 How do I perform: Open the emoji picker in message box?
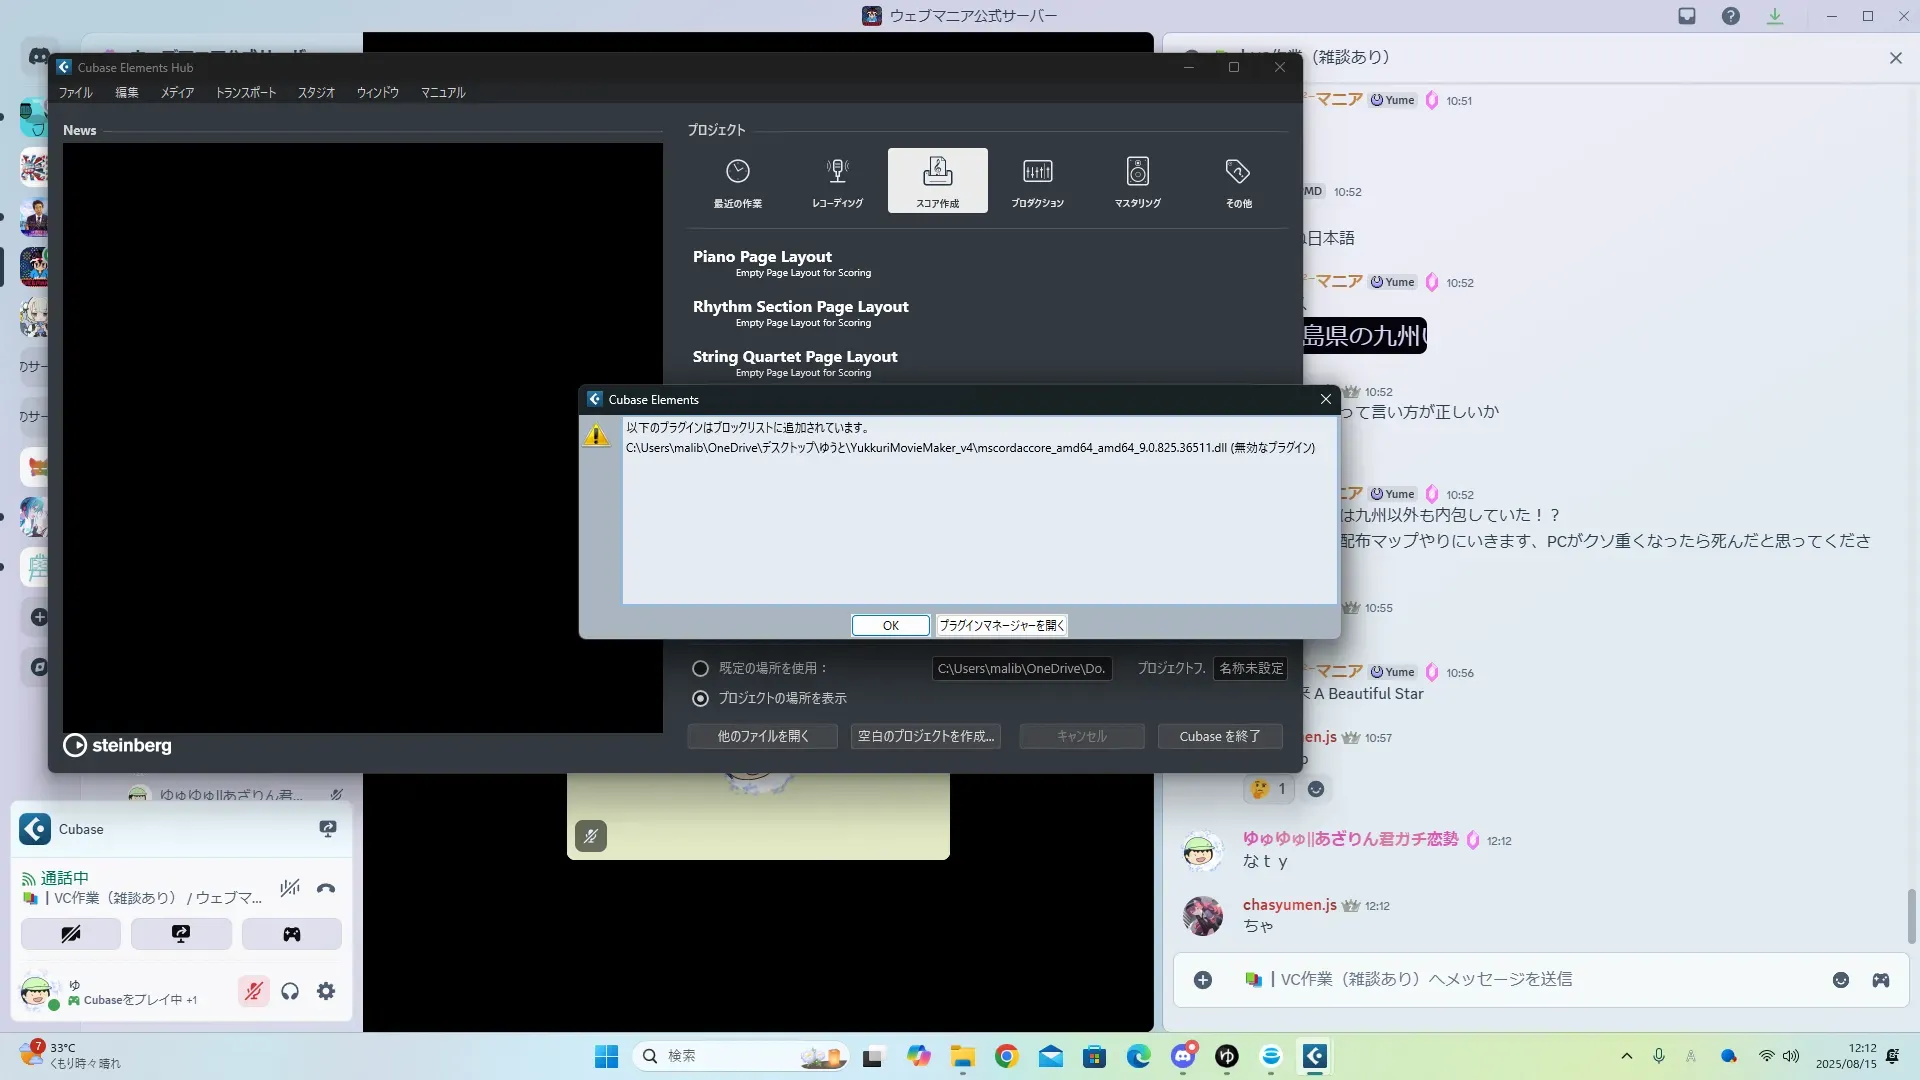click(1841, 980)
